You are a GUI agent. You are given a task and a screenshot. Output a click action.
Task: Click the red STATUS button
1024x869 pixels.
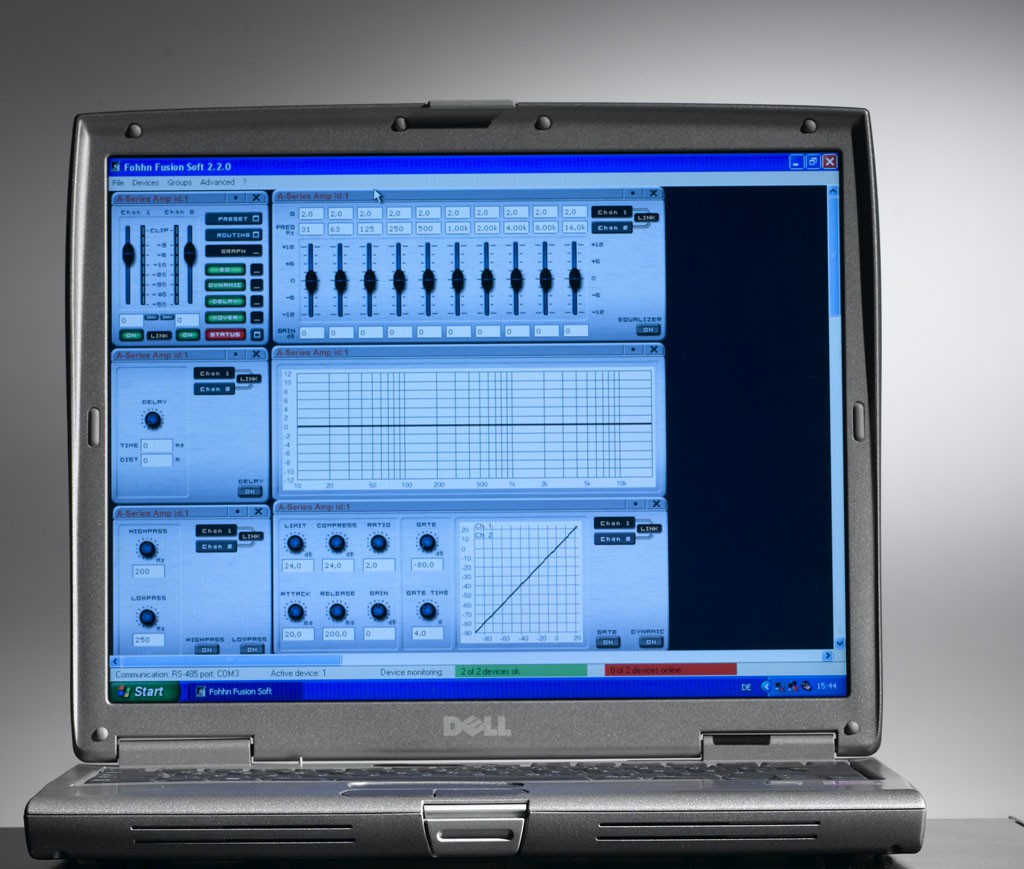pyautogui.click(x=225, y=334)
